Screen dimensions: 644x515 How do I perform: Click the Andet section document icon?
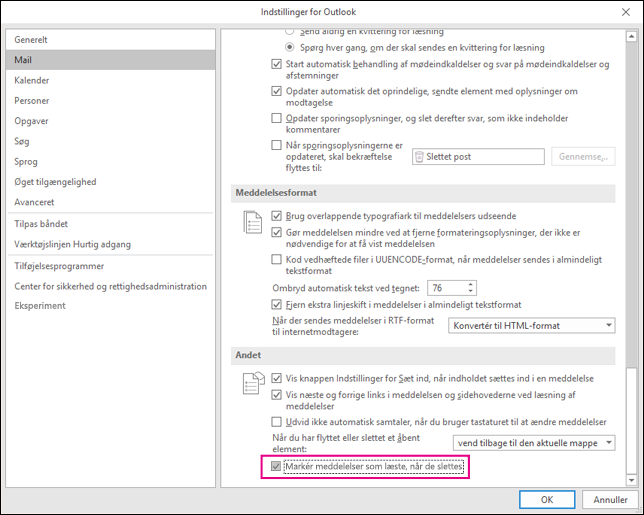click(x=253, y=383)
